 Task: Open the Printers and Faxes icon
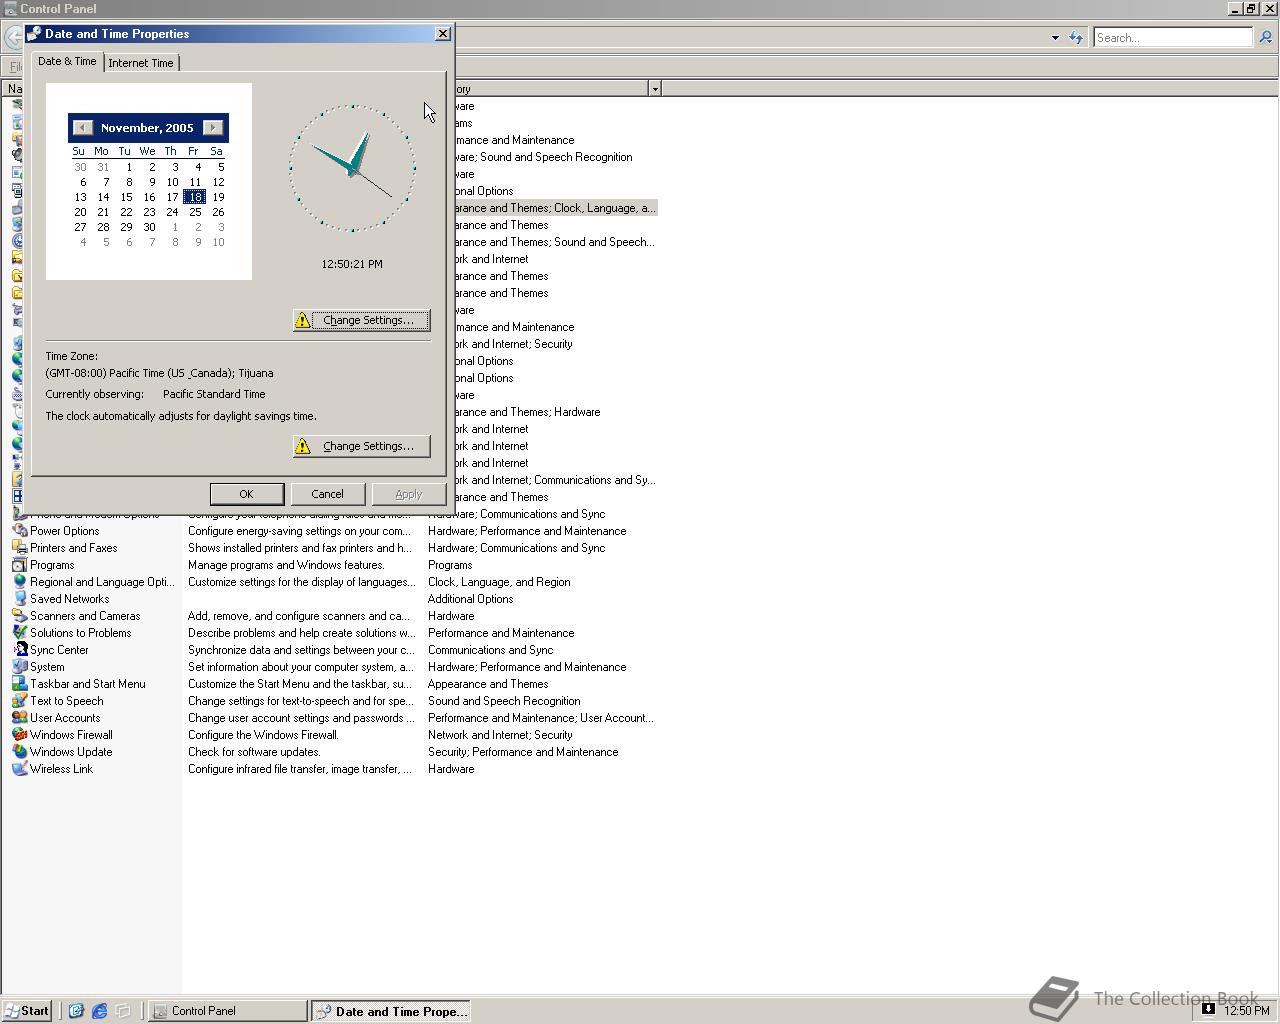click(19, 548)
